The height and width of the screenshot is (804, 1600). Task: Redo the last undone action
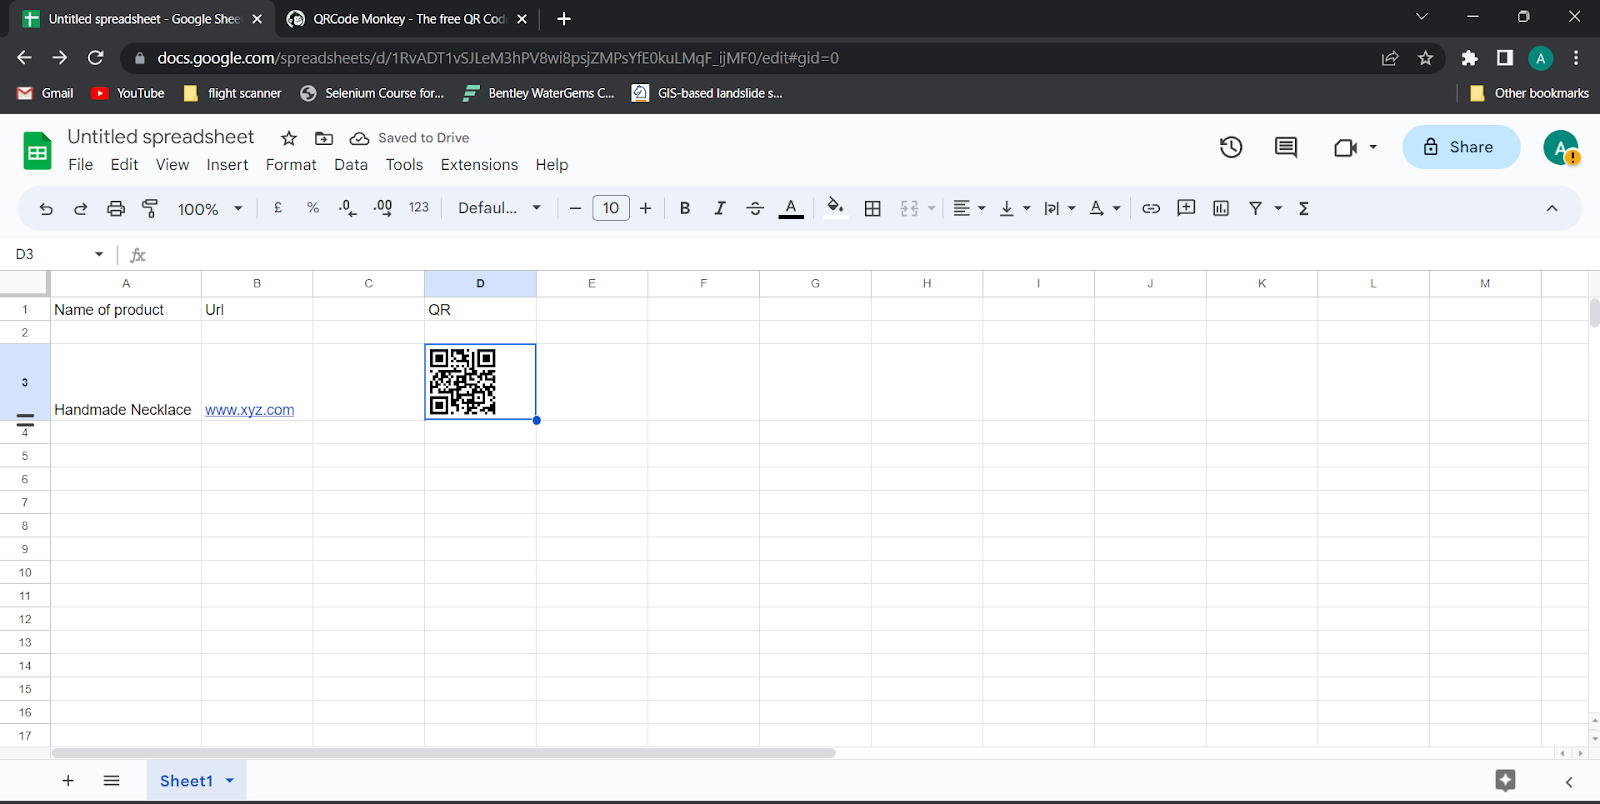click(x=81, y=208)
